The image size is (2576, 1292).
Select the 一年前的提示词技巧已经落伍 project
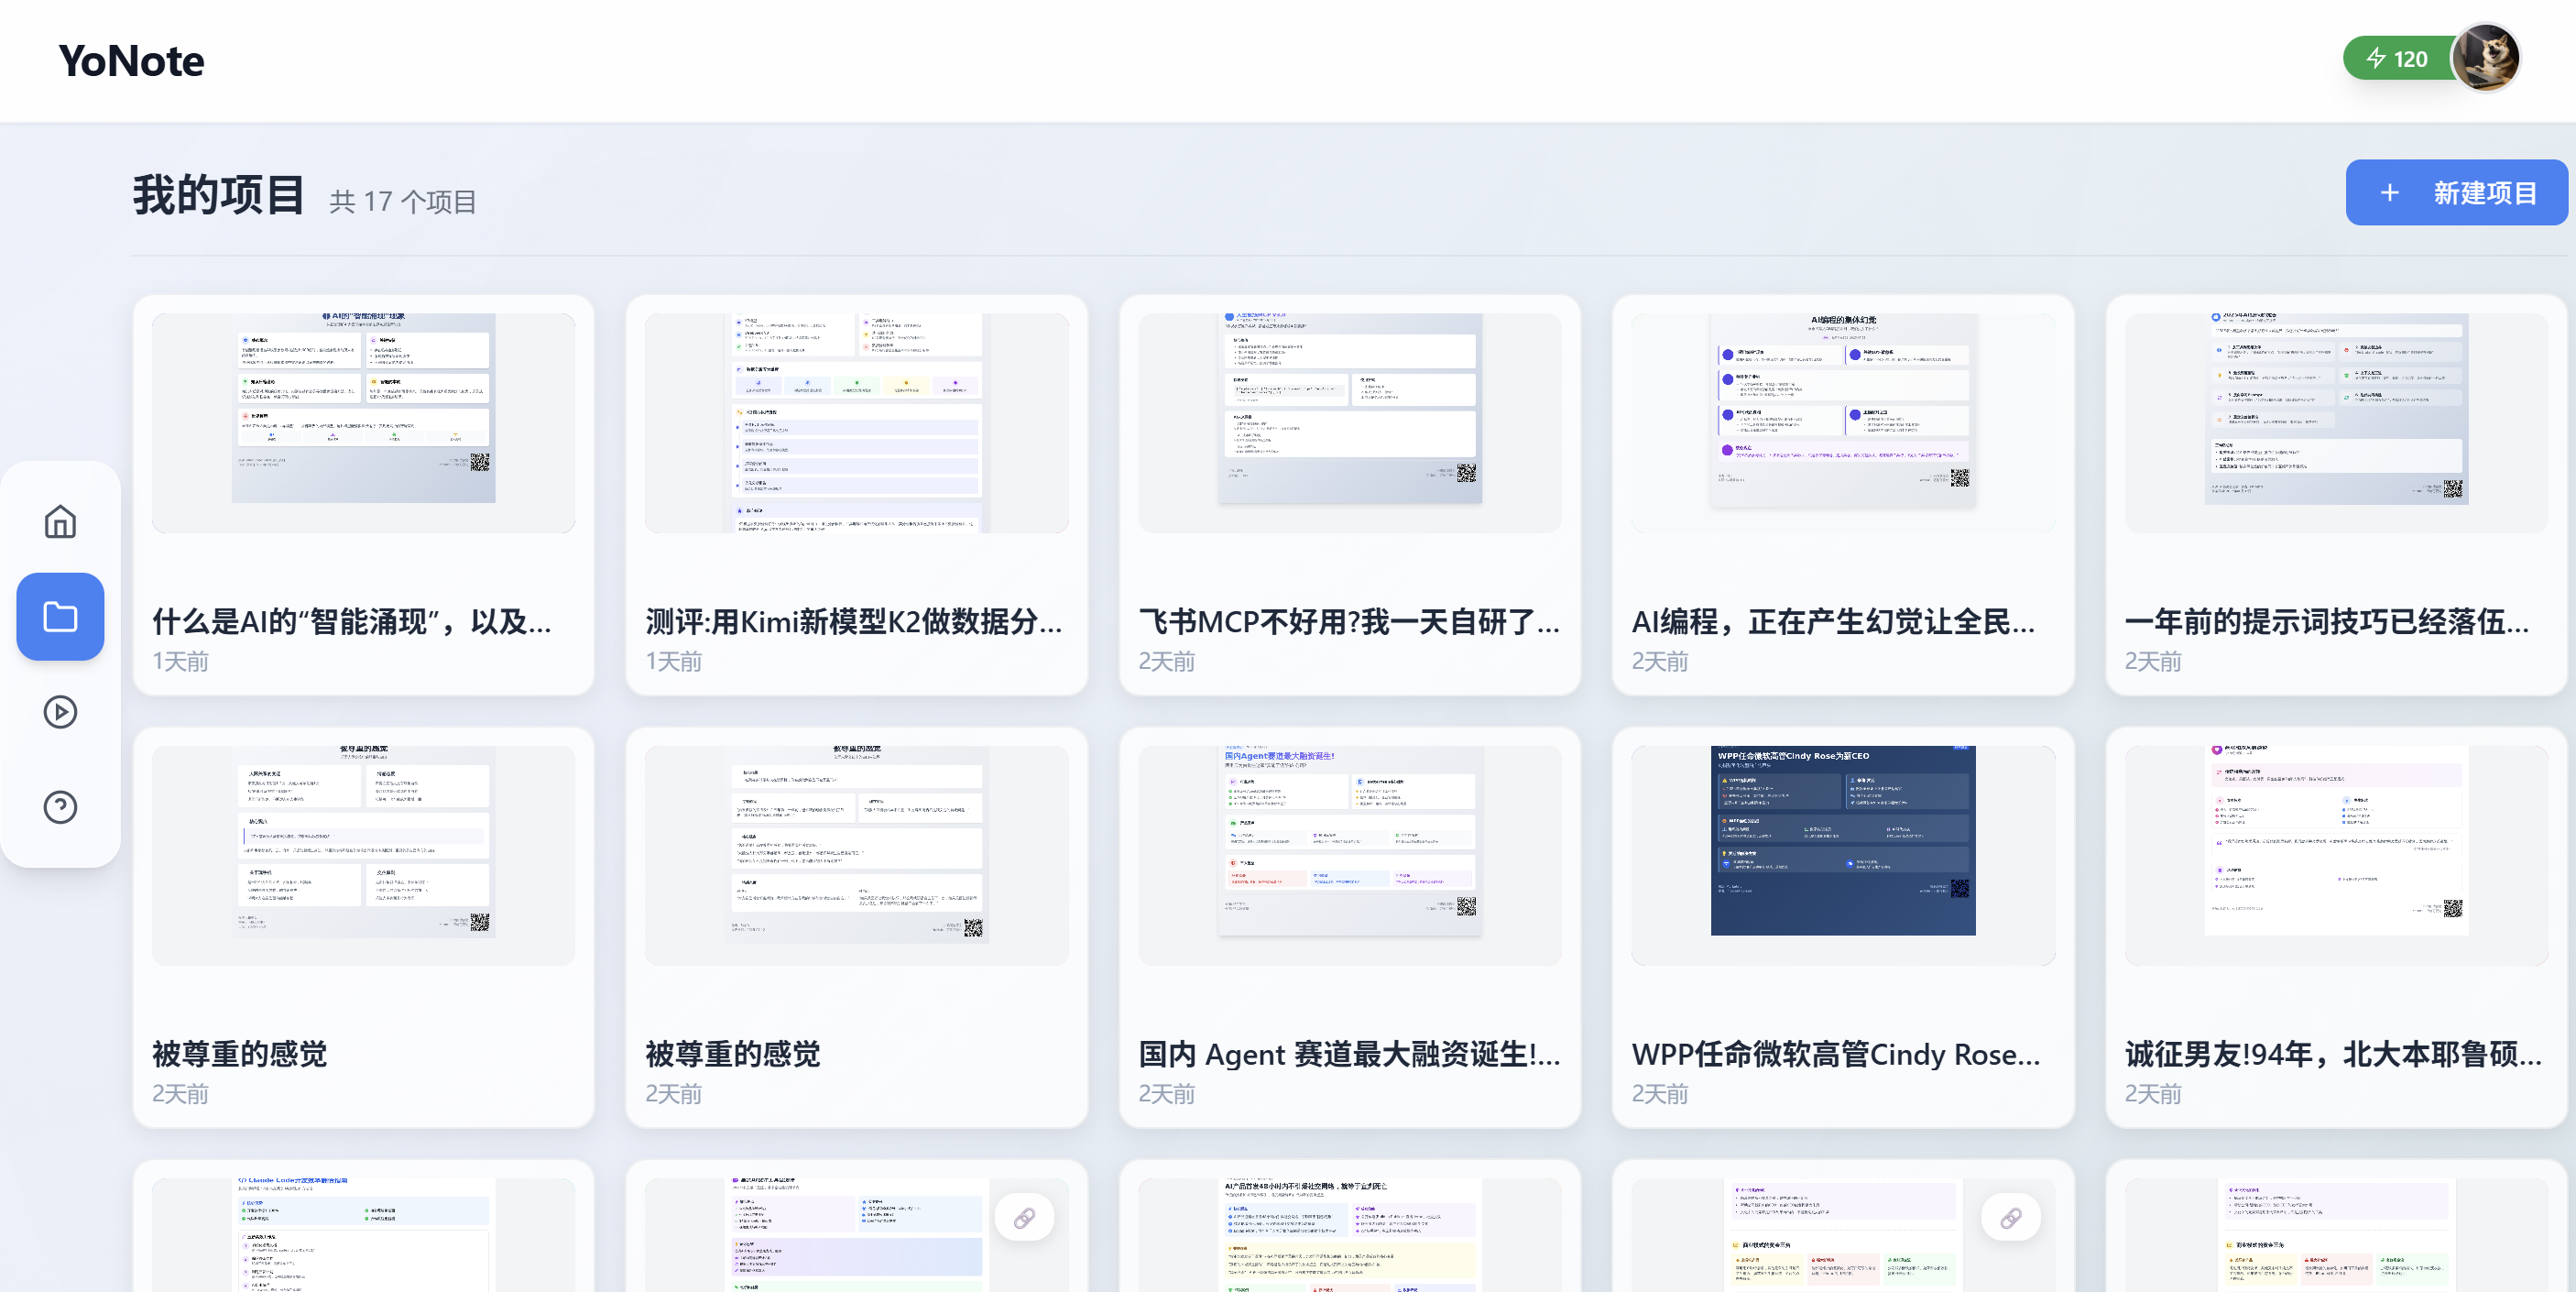[2326, 621]
